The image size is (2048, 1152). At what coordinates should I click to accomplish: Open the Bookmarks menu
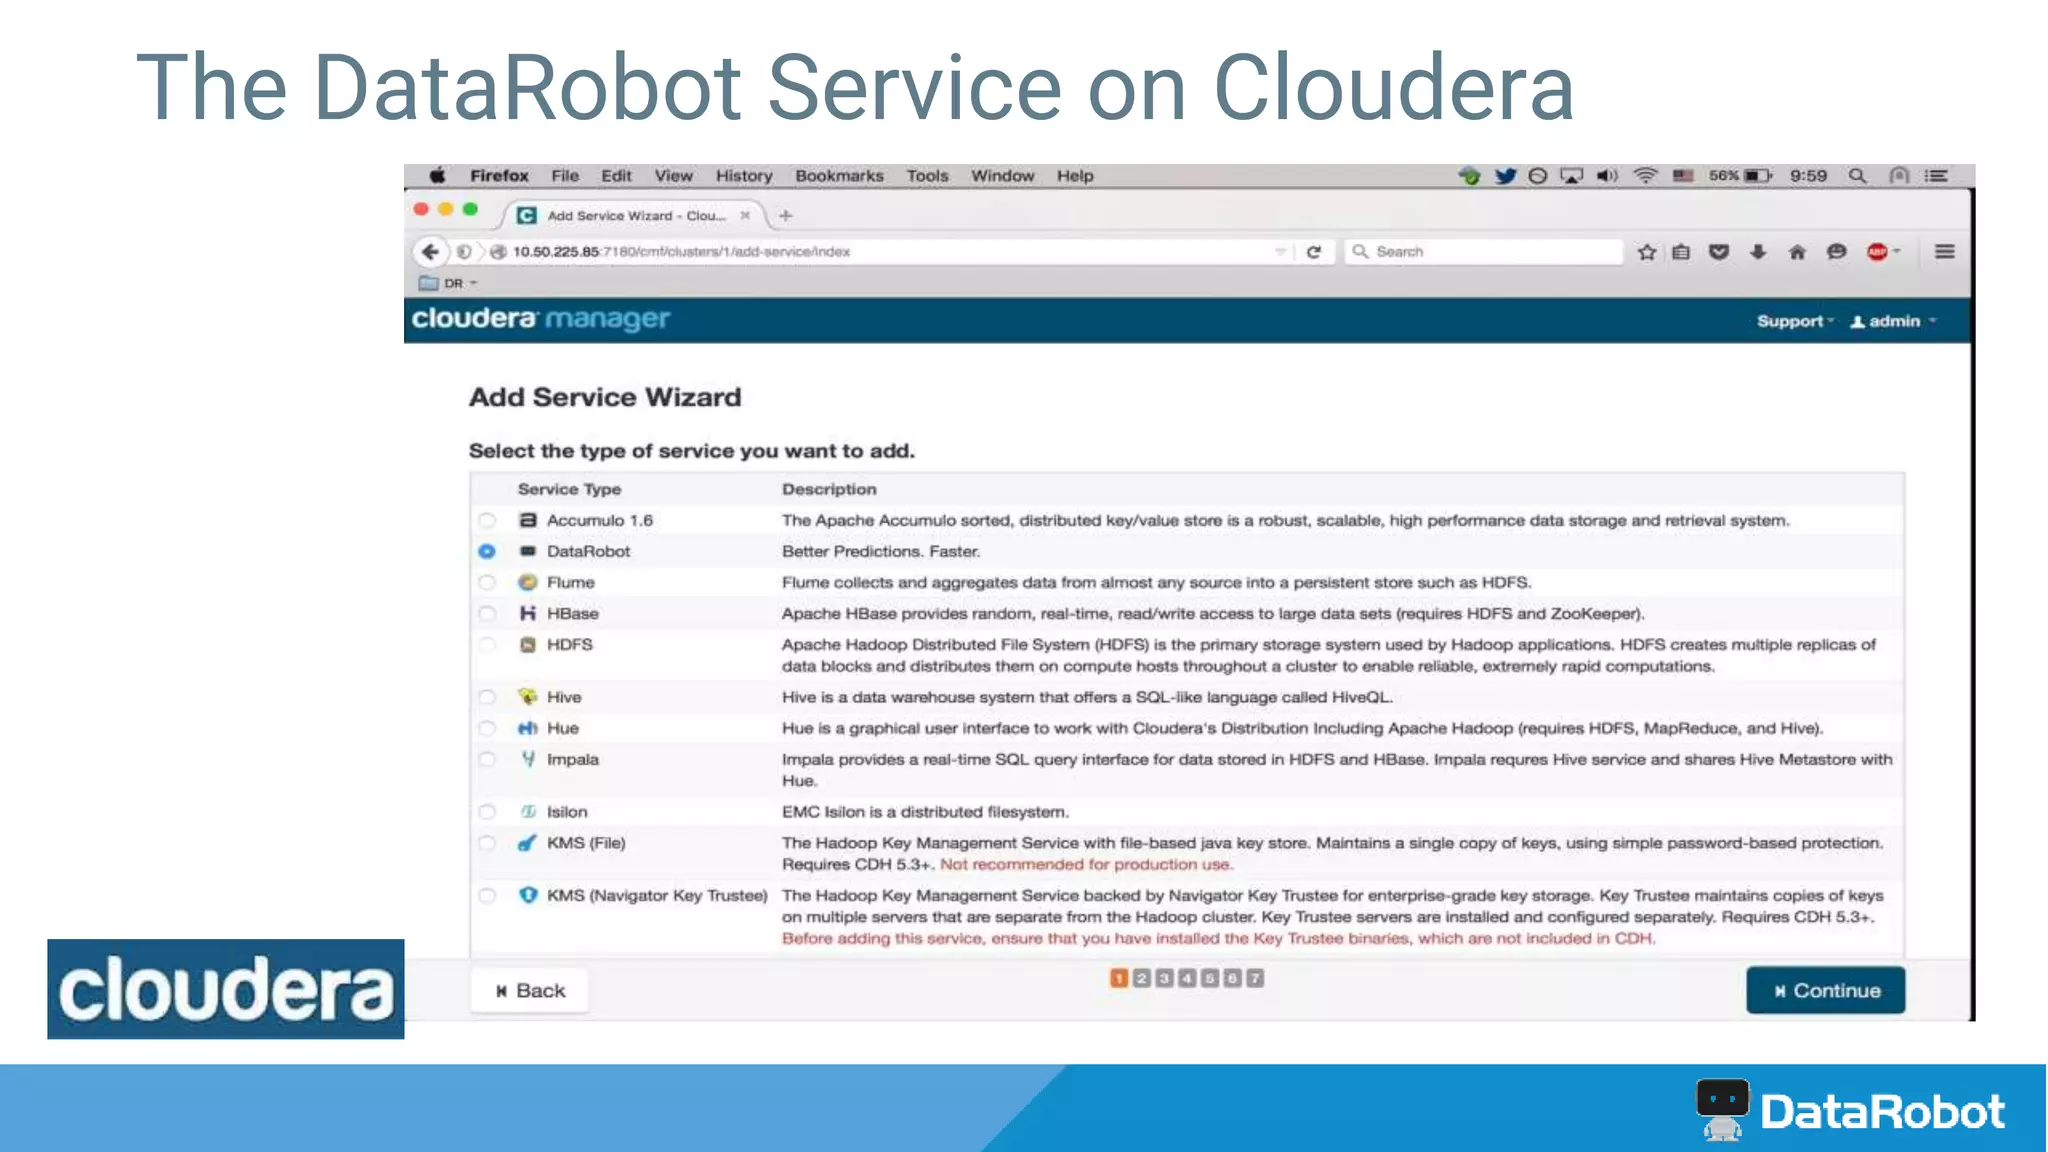839,175
